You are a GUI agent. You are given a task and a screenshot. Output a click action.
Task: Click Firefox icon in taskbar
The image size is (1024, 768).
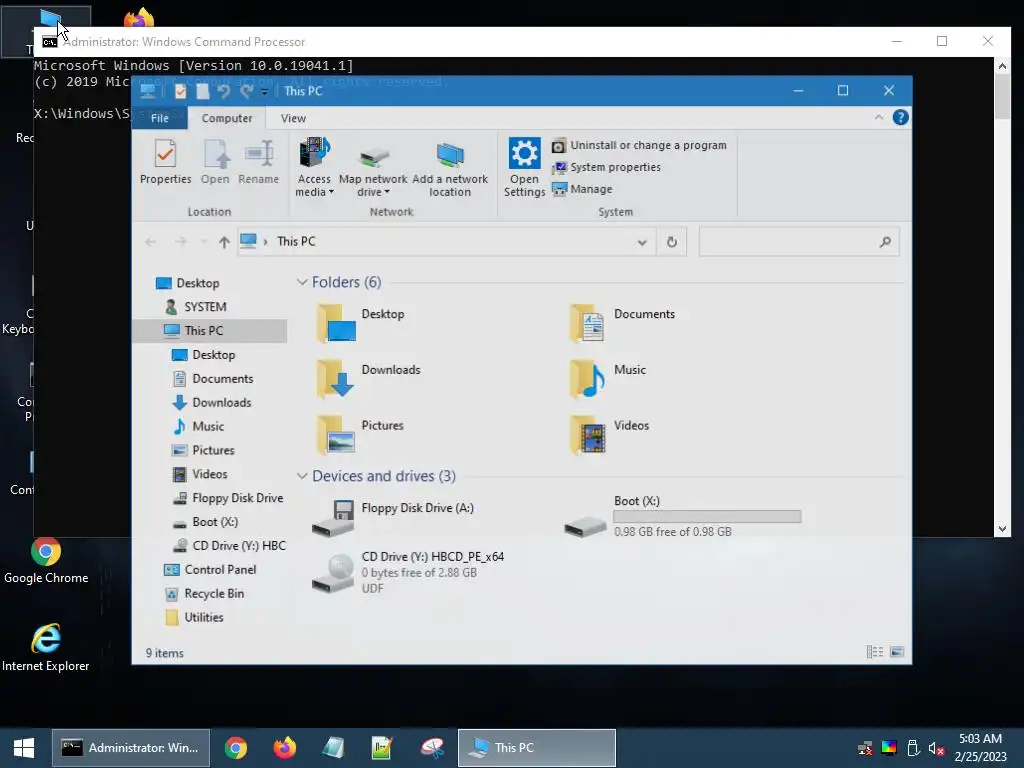284,748
